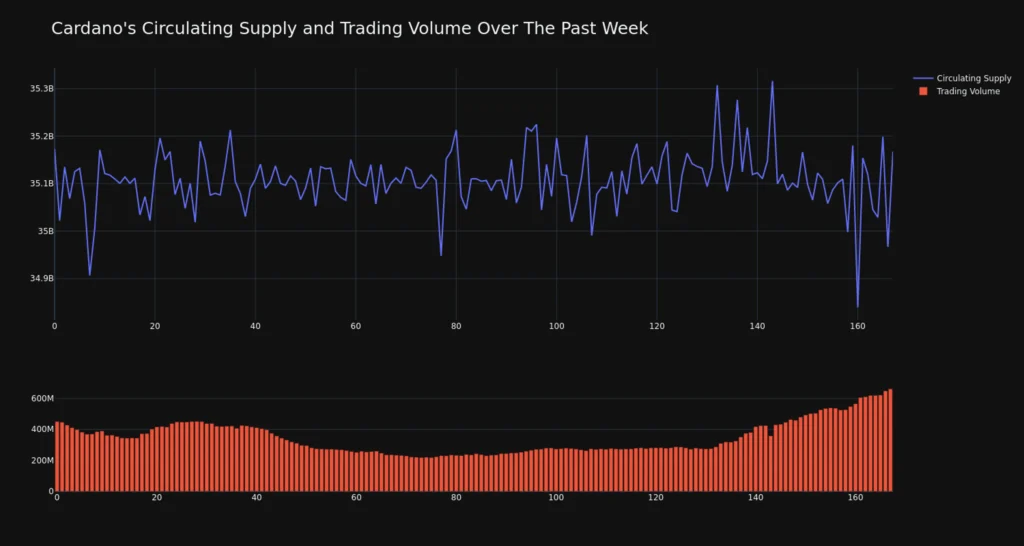Screen dimensions: 1024x546
Task: Click the 600M label on volume axis
Action: pyautogui.click(x=41, y=399)
